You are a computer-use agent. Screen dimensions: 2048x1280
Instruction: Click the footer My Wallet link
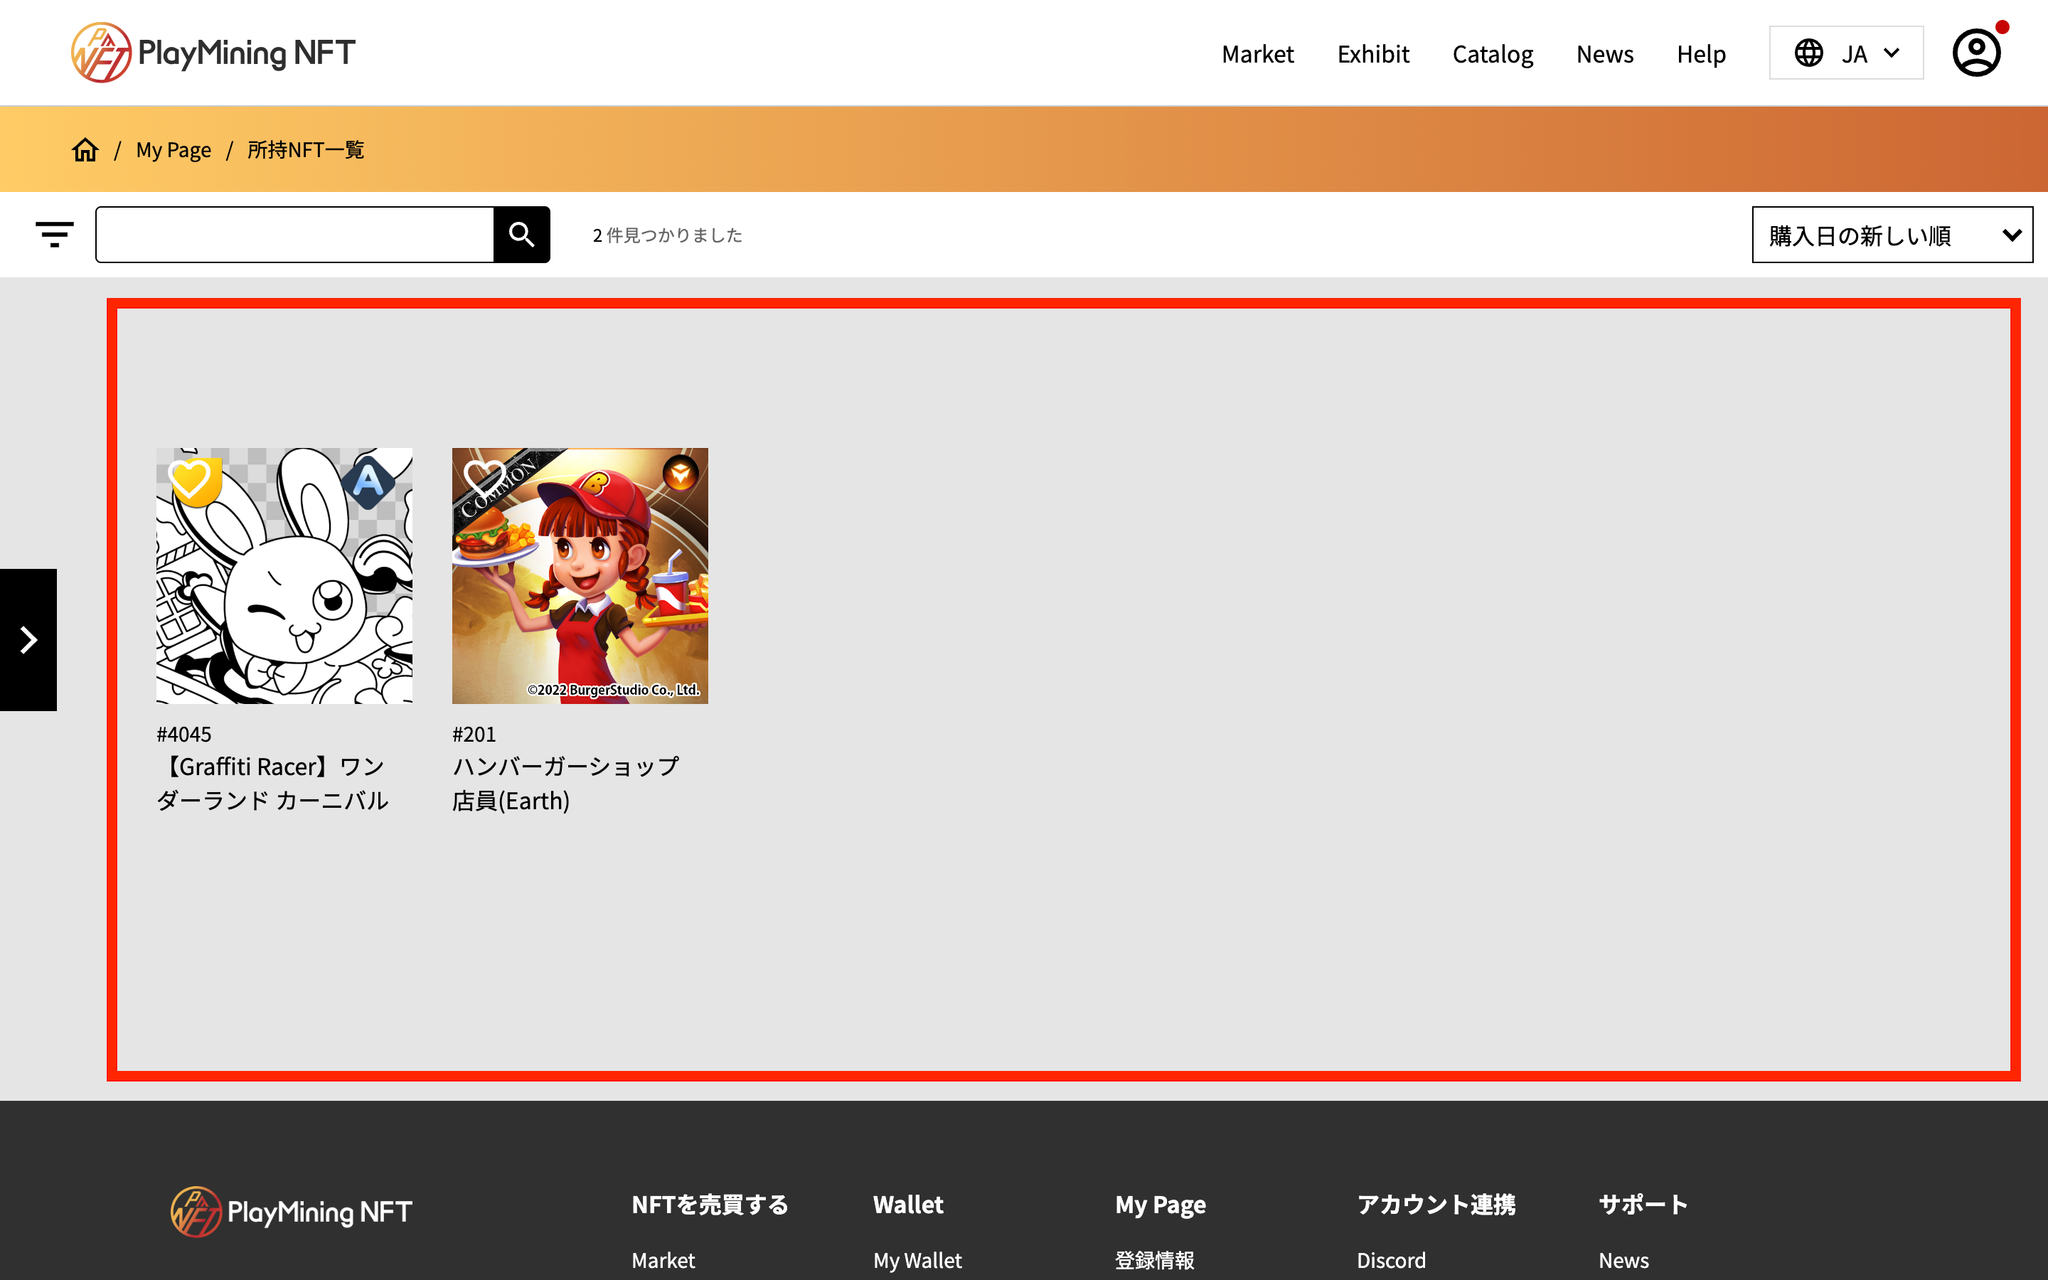pyautogui.click(x=918, y=1261)
